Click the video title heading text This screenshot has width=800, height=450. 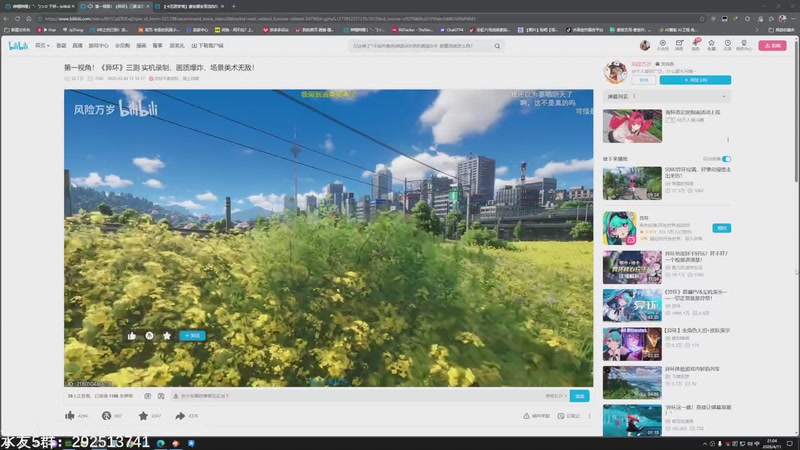point(159,67)
